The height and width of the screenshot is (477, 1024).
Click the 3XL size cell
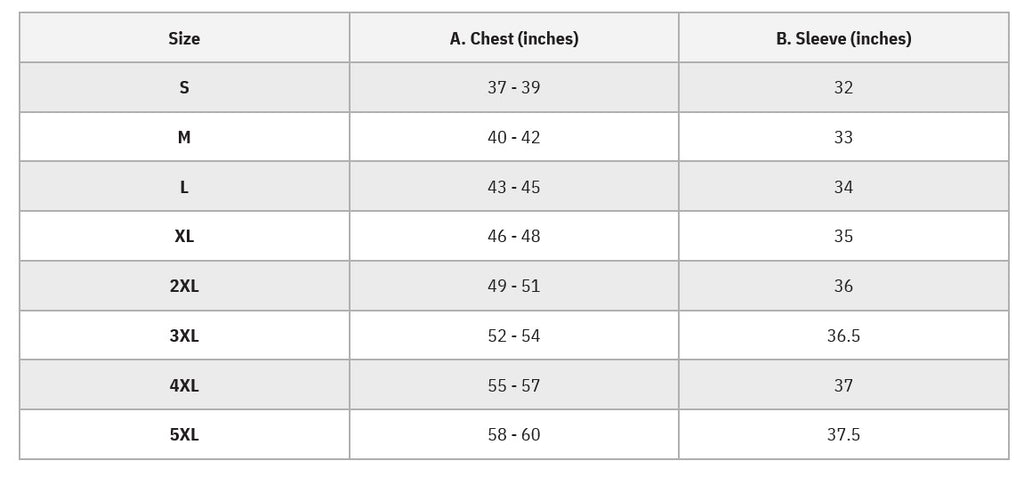184,335
